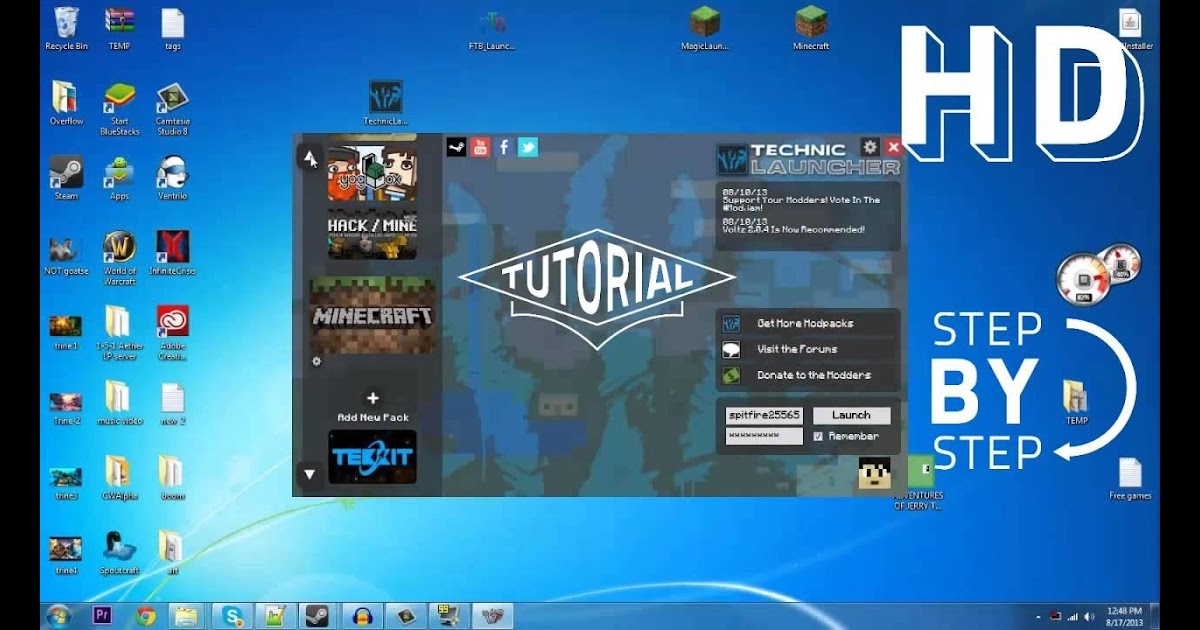Toggle the Remember checkbox
Viewport: 1200px width, 630px height.
818,436
